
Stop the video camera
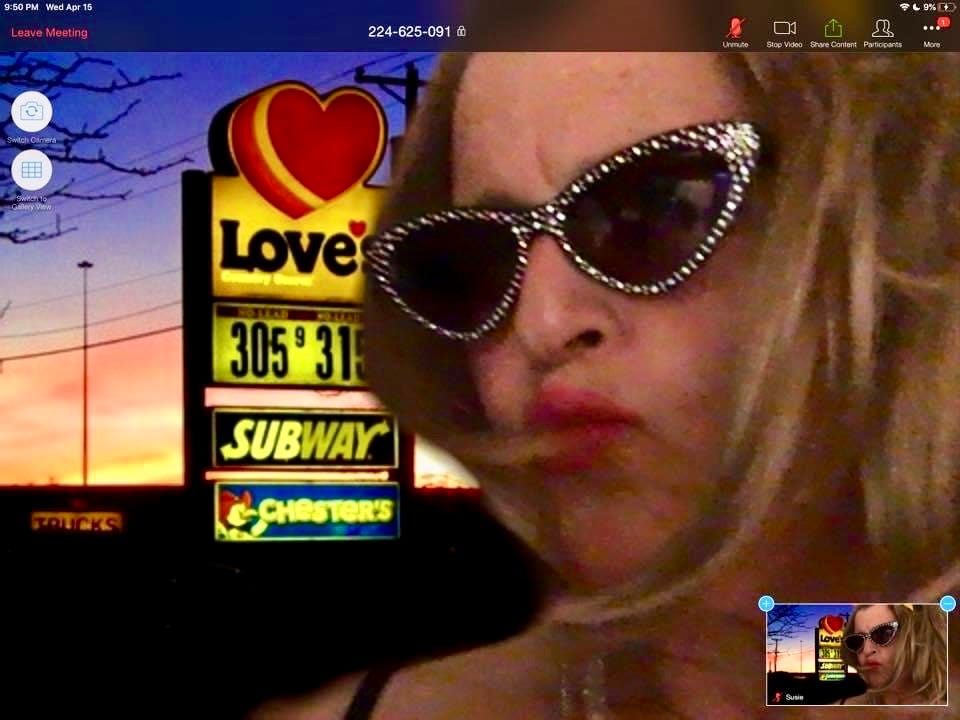click(x=784, y=33)
